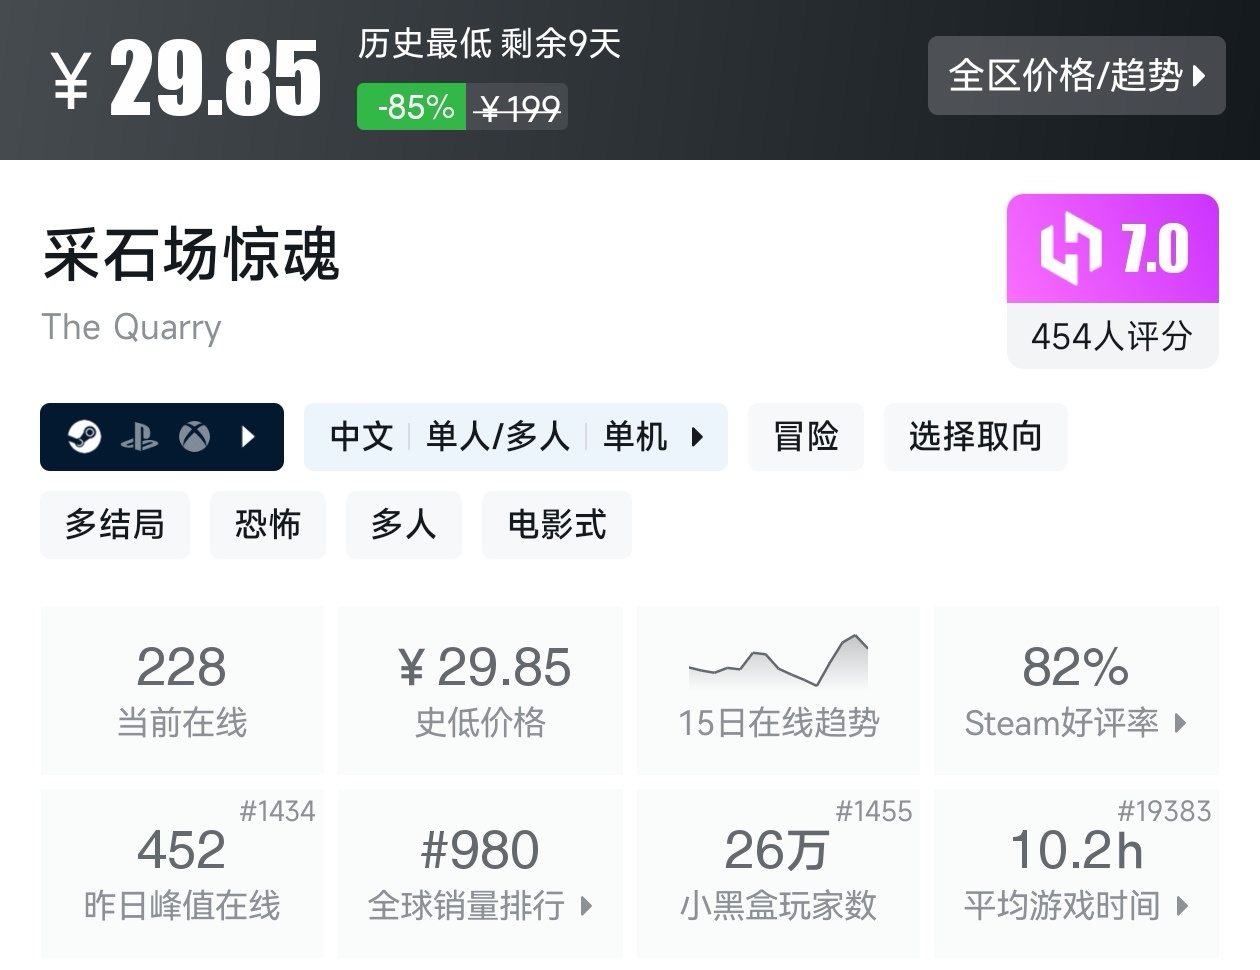Screen dimensions: 1260x970
Task: Expand the game mode info arrow
Action: (696, 436)
